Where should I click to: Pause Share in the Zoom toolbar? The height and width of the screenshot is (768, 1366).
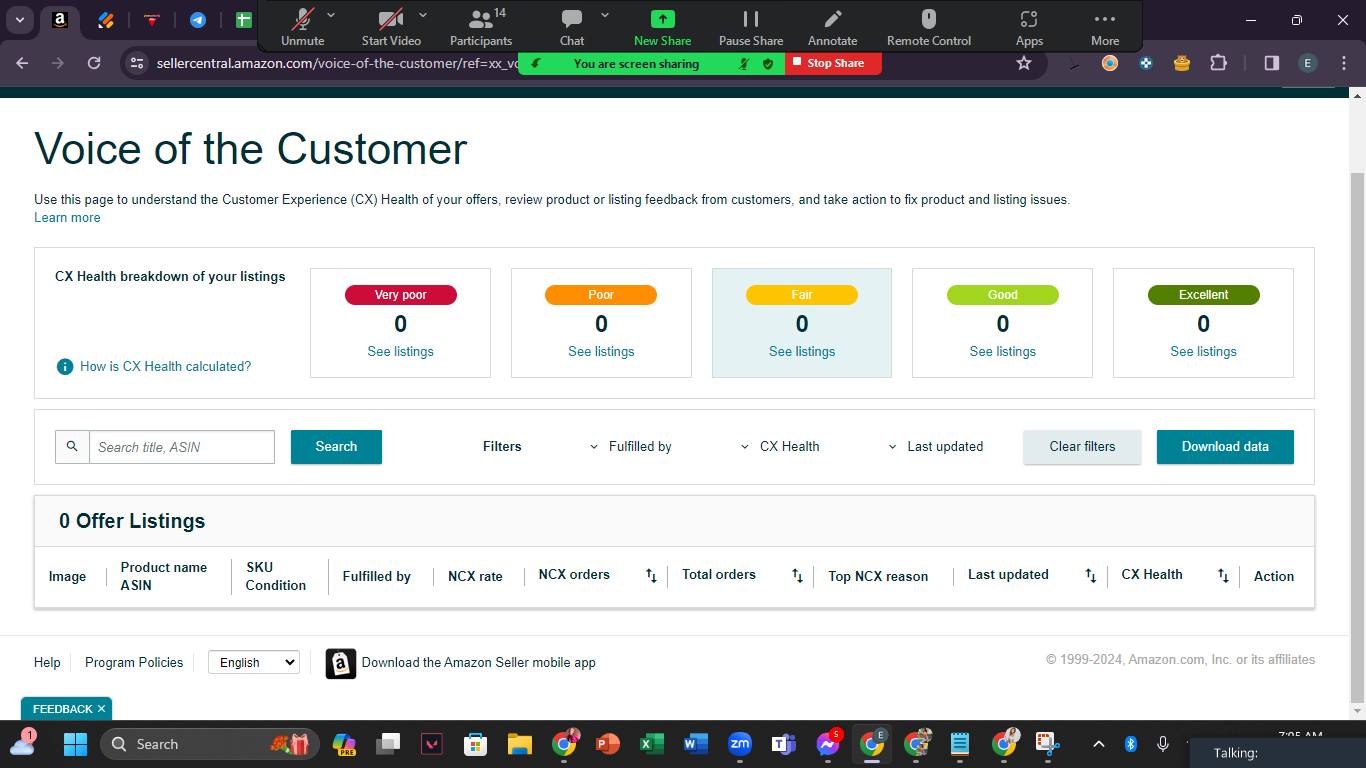coord(751,27)
